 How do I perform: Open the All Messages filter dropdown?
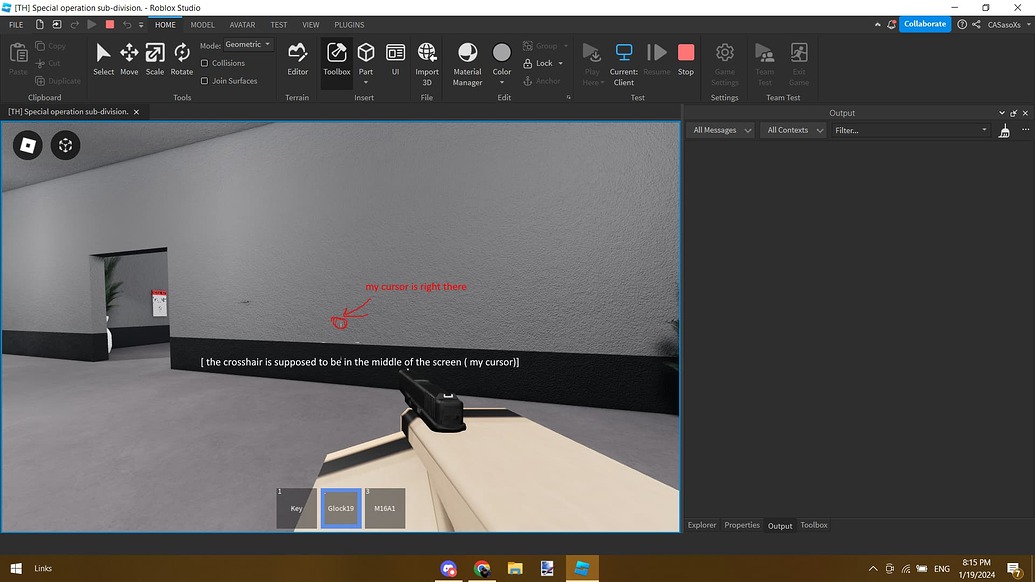pyautogui.click(x=719, y=129)
